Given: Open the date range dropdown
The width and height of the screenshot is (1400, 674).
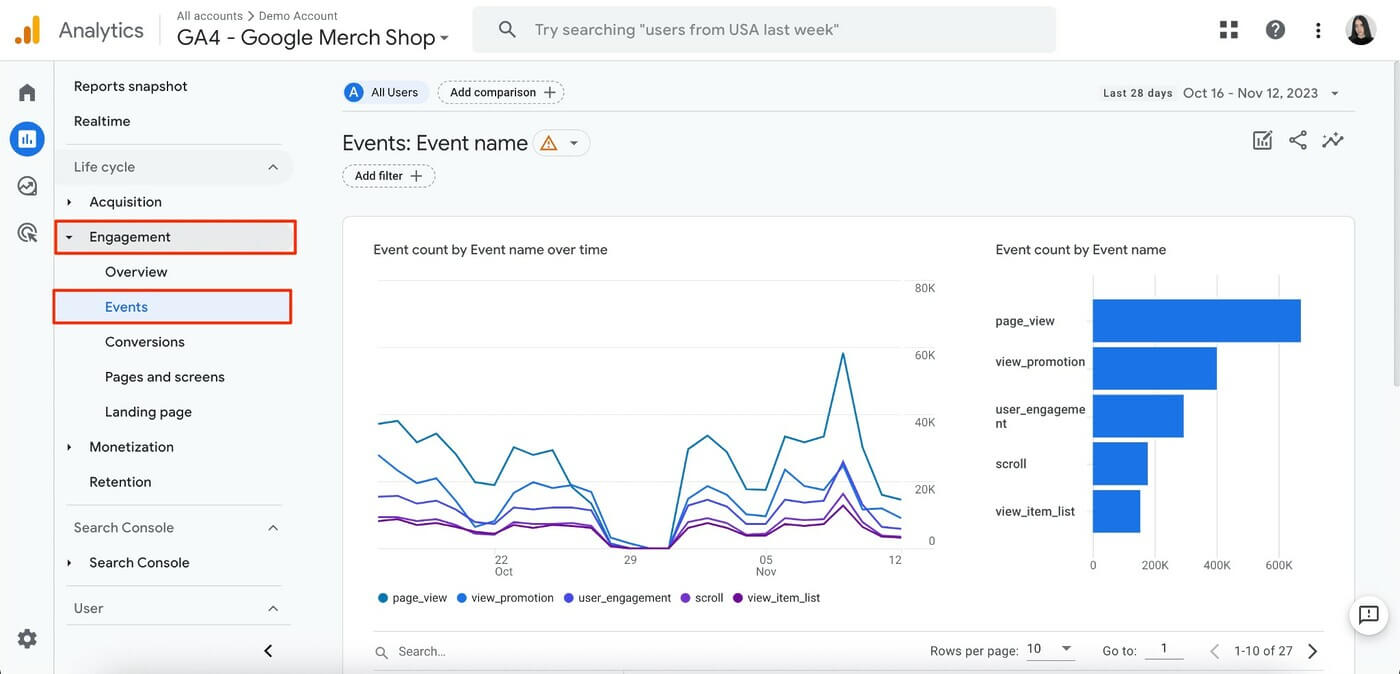Looking at the screenshot, I should [x=1260, y=93].
